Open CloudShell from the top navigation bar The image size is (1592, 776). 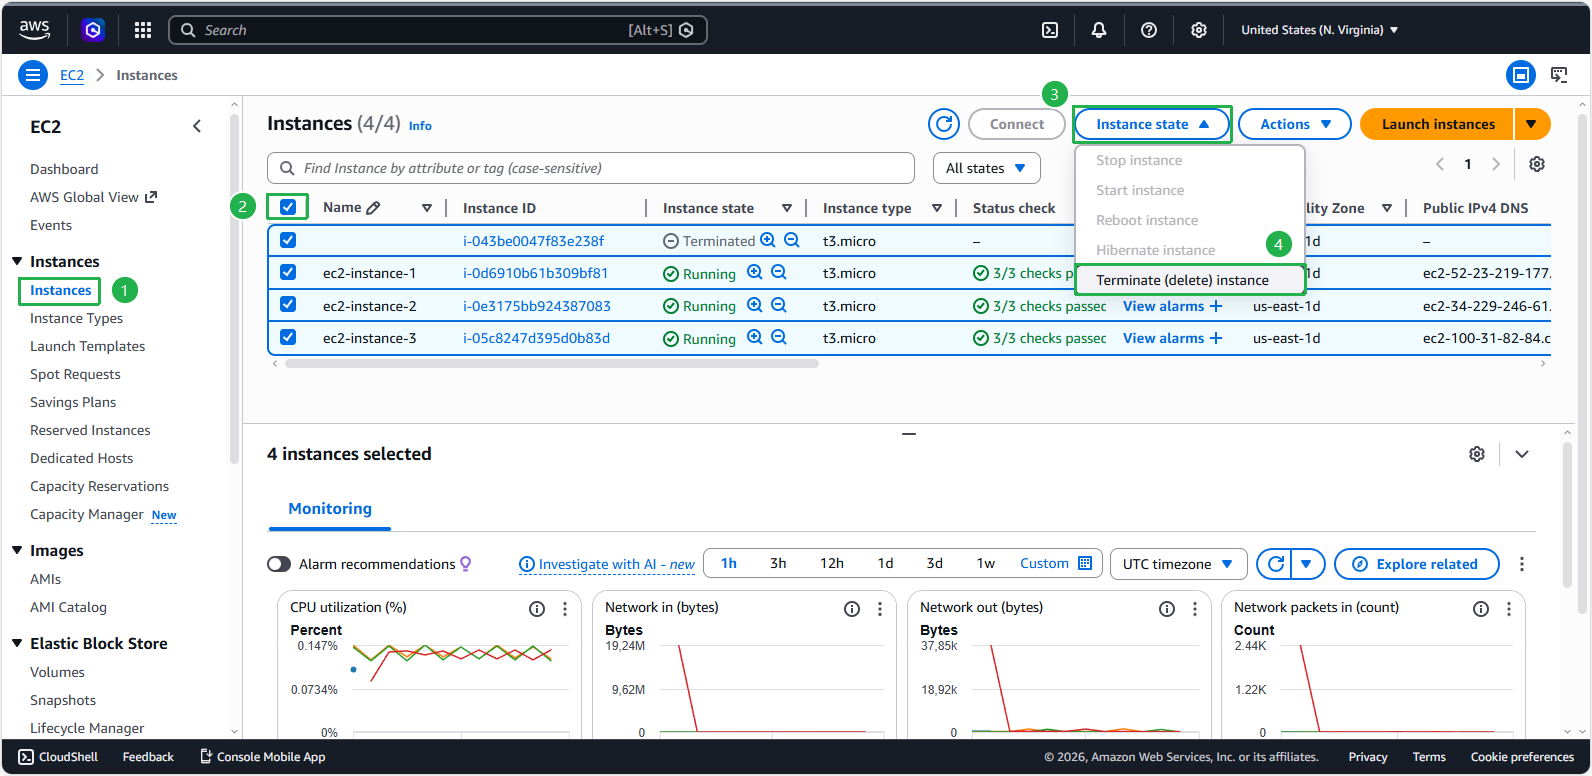(x=1050, y=30)
